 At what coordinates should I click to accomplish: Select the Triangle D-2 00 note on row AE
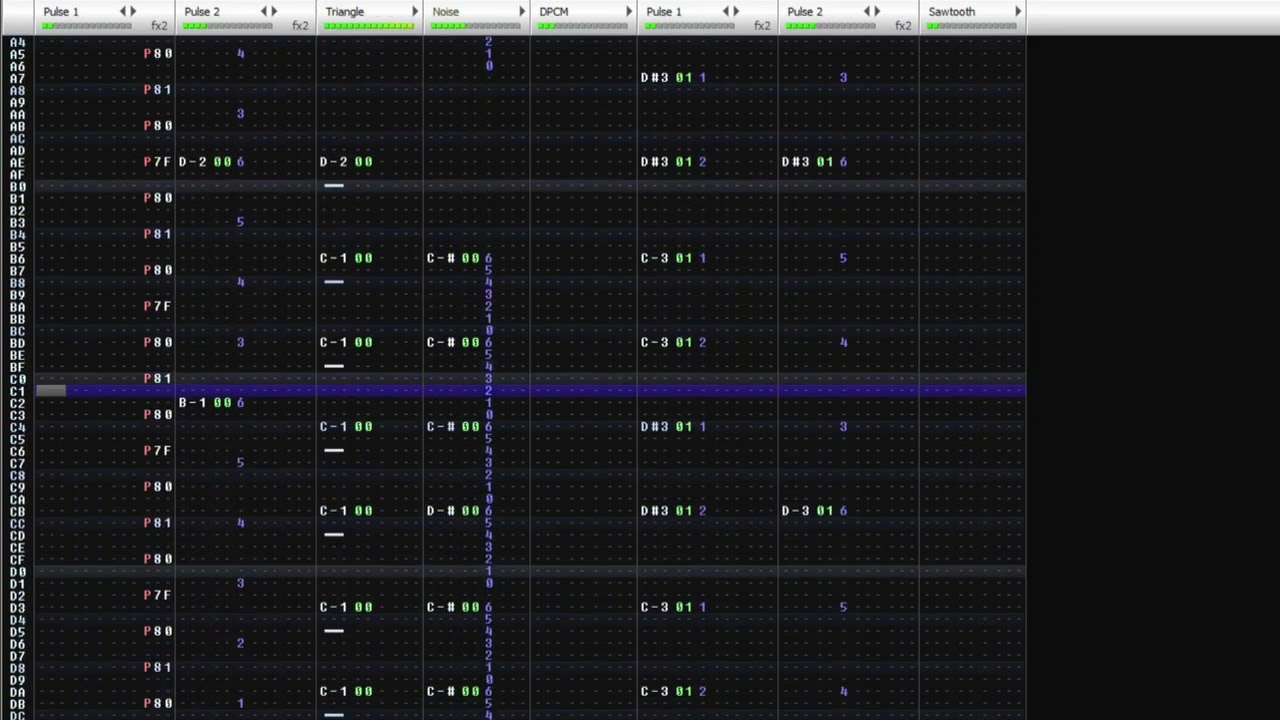[x=346, y=161]
